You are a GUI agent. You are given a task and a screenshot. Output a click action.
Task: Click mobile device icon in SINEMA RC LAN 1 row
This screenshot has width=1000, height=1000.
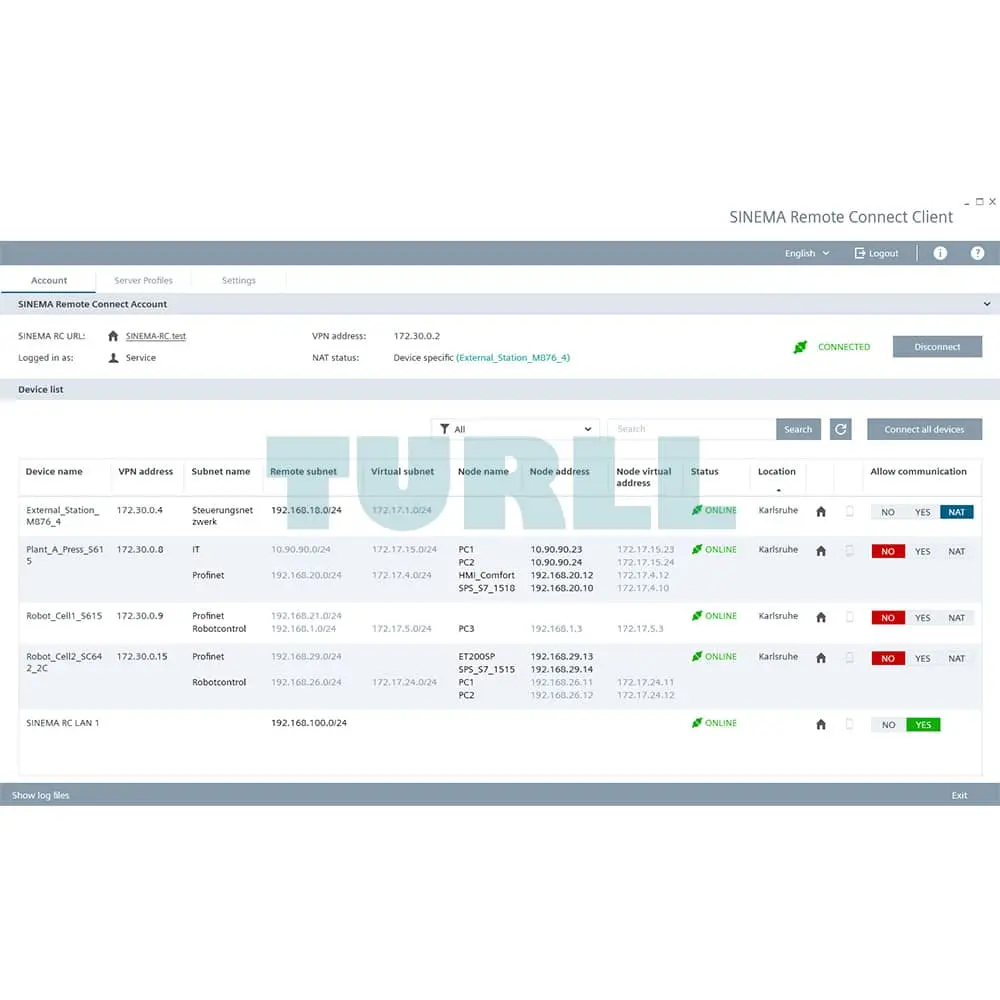coord(849,724)
